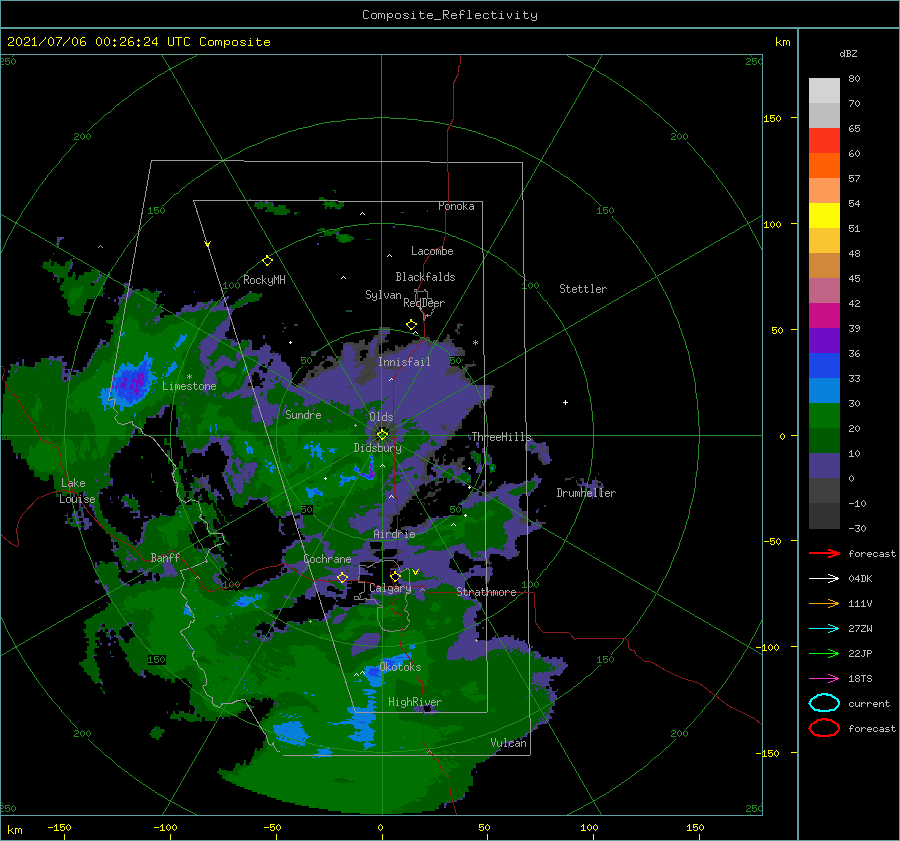Click the white 70-80 dBZ swatch
900x841 pixels.
tap(824, 91)
